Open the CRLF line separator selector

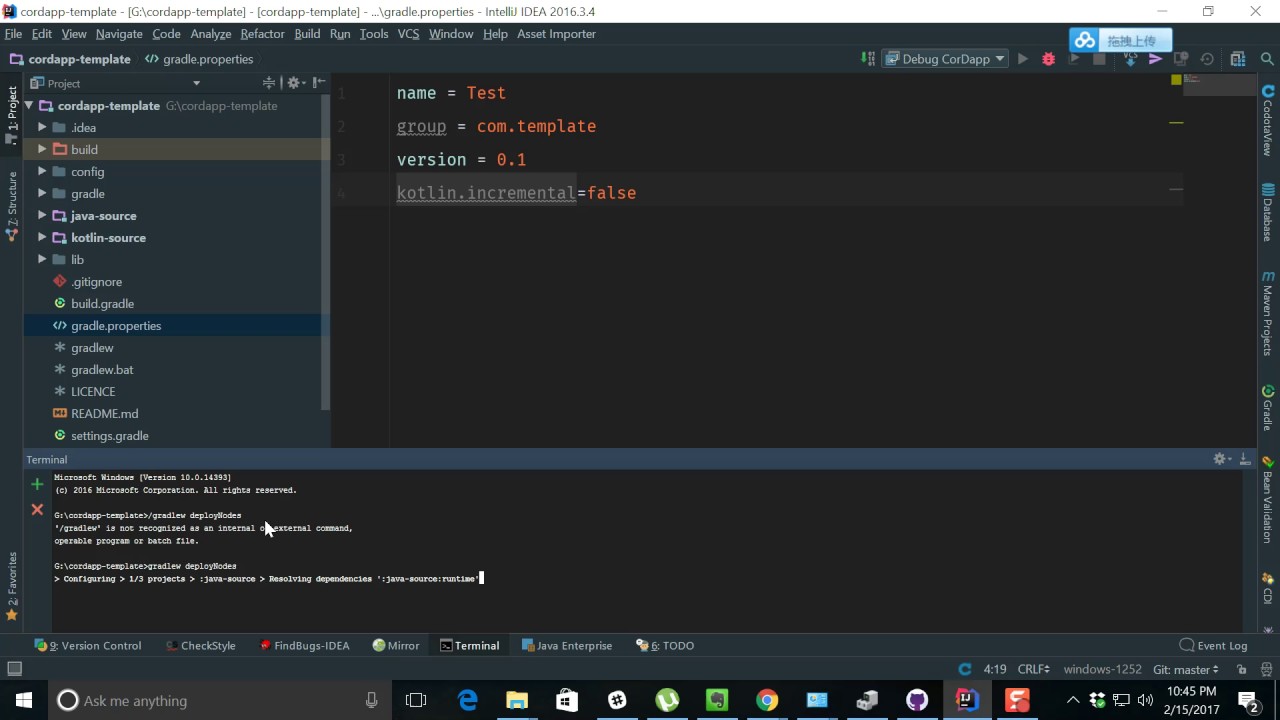pyautogui.click(x=1034, y=669)
